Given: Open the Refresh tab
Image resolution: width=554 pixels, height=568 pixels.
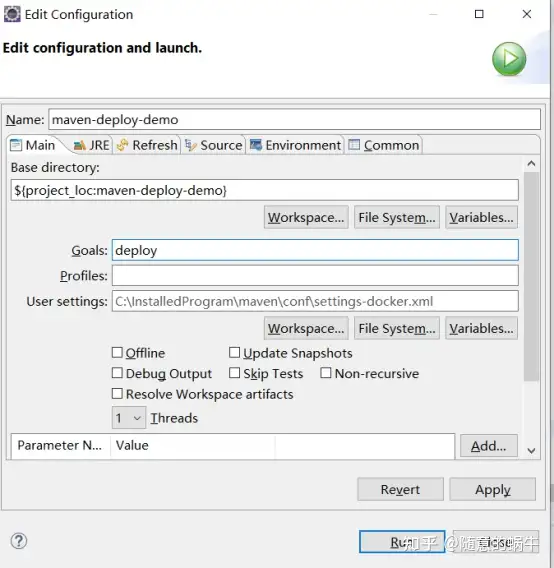Looking at the screenshot, I should [147, 145].
